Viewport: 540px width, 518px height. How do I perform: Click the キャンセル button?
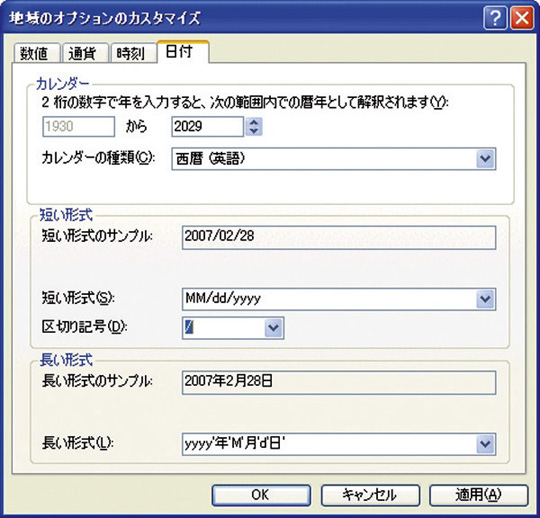click(x=370, y=495)
